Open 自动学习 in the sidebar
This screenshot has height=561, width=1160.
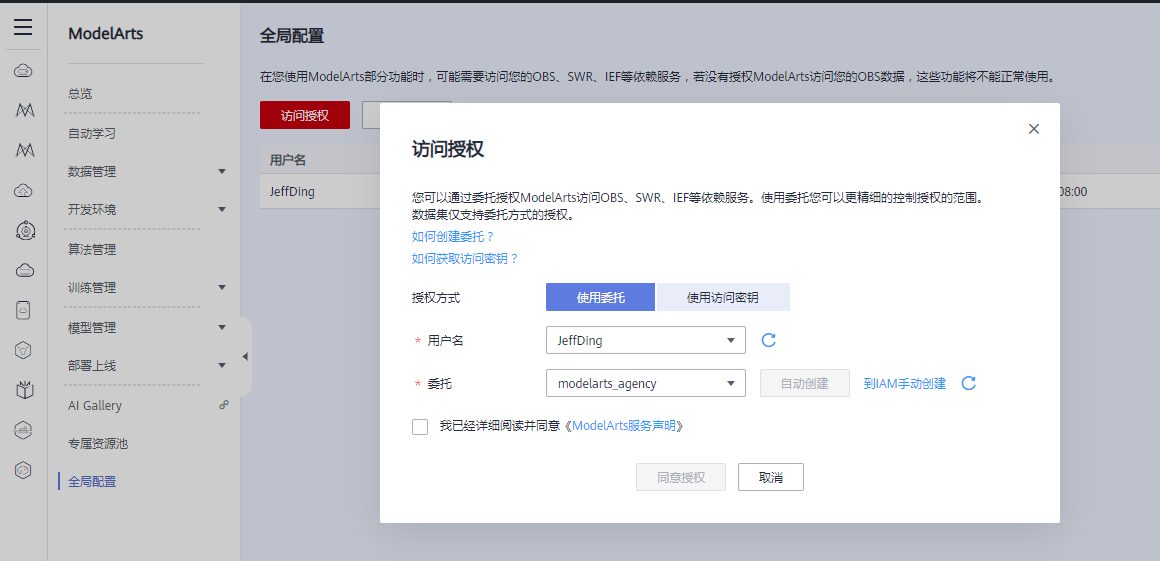coord(92,134)
